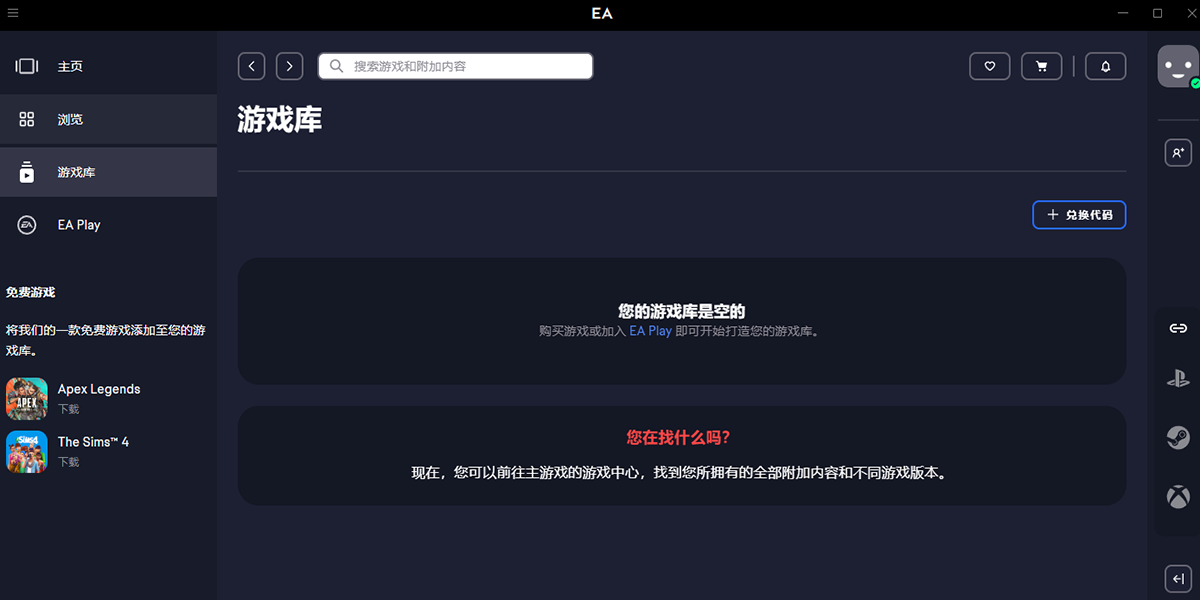Click the 您在找什么吗? heading
Screen dimensions: 1200x600
678,438
